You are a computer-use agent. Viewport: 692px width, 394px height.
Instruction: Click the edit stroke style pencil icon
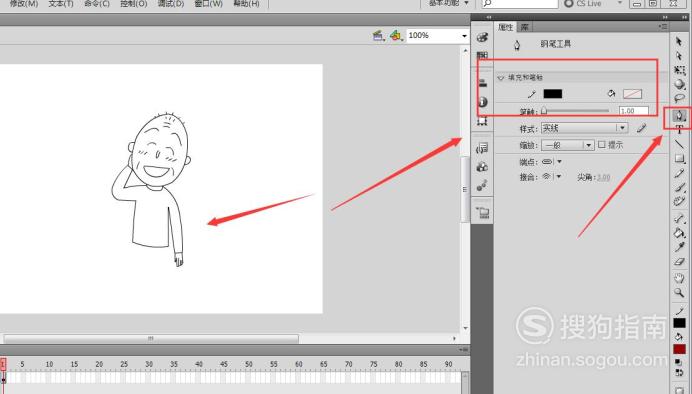641,128
